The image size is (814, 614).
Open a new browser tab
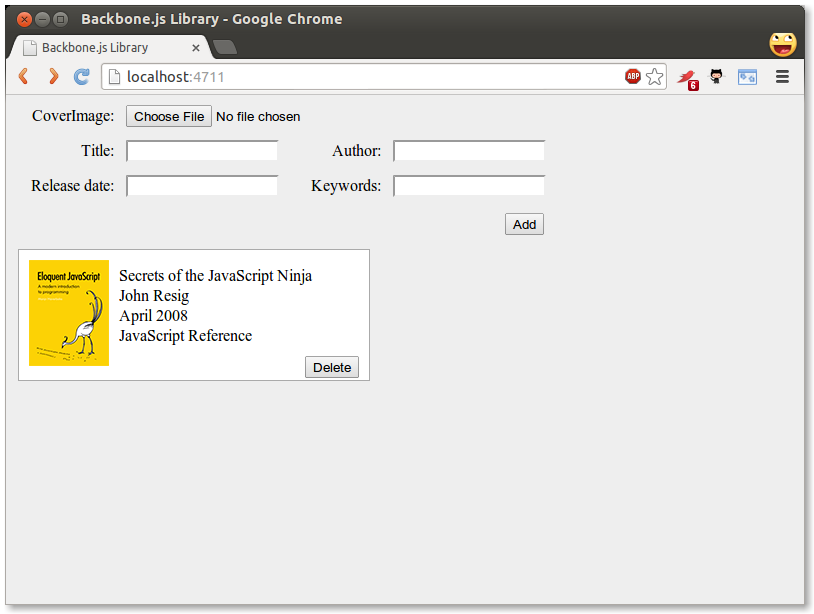click(225, 47)
